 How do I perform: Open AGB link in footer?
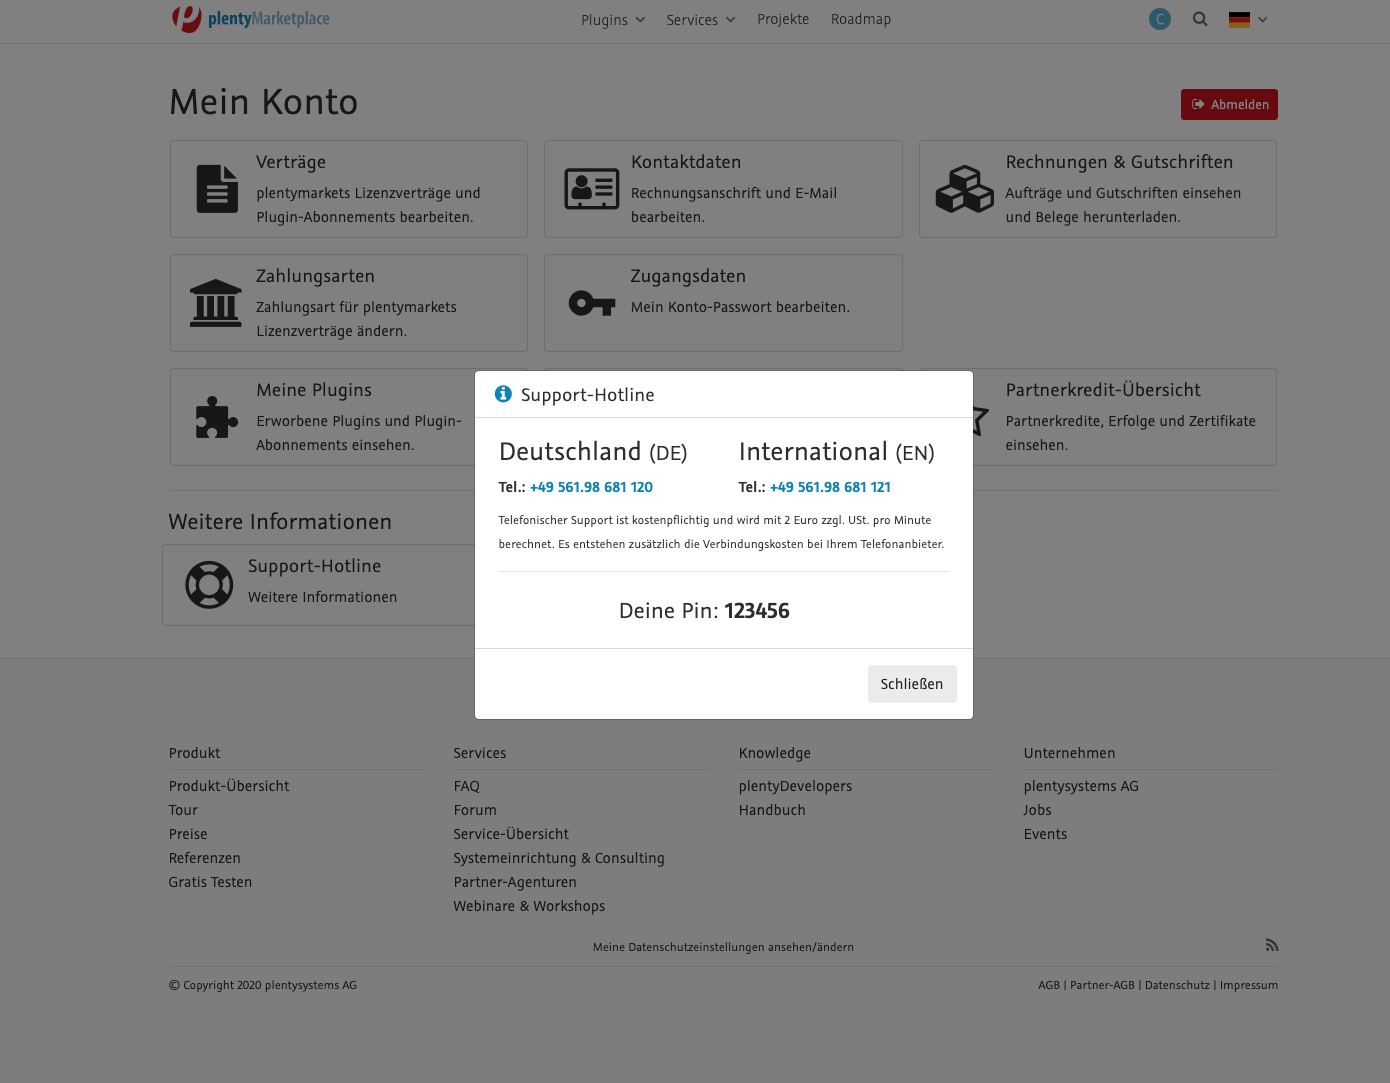[1049, 985]
